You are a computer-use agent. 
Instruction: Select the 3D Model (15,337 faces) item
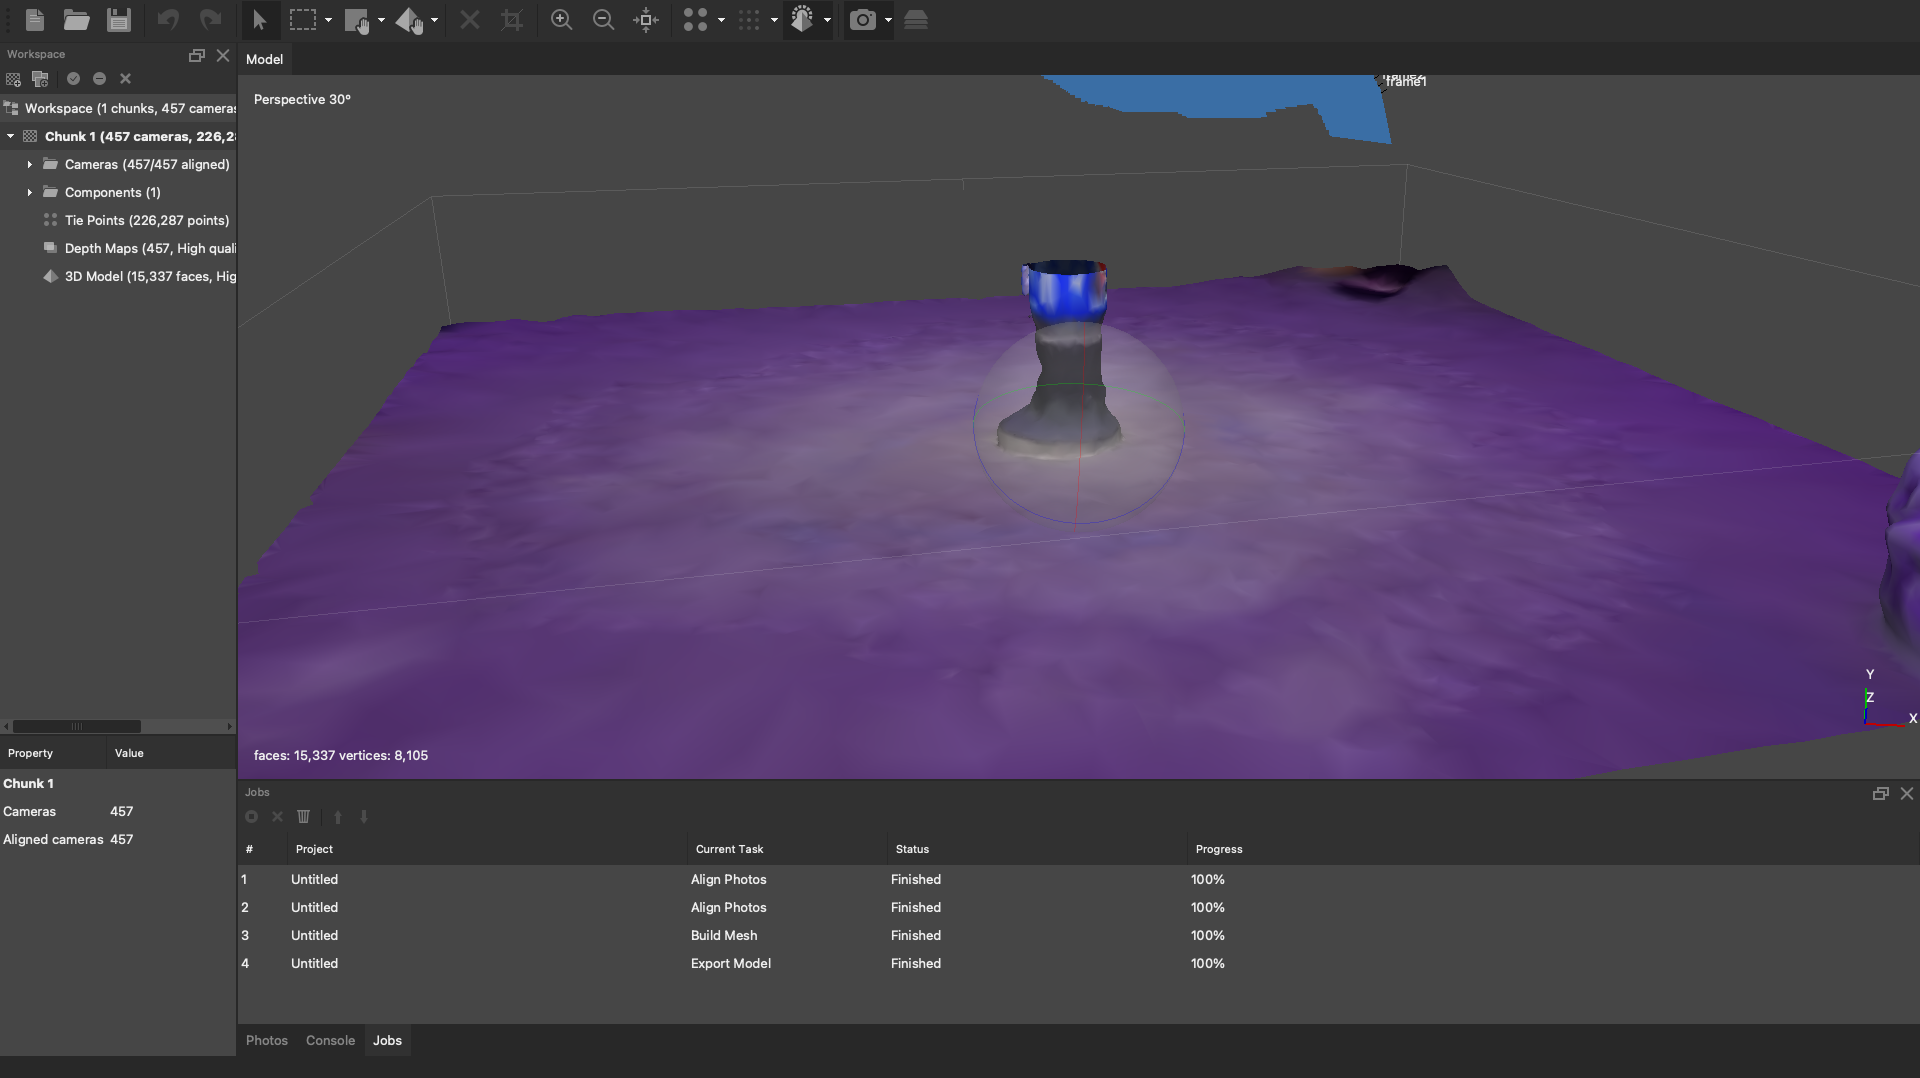(150, 276)
